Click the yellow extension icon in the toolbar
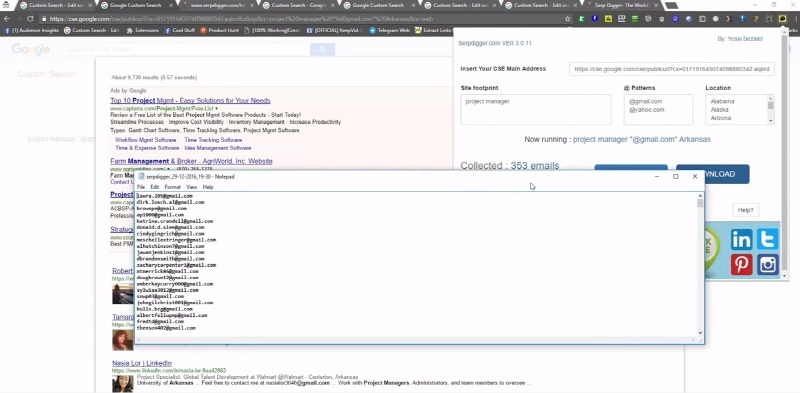 click(608, 19)
